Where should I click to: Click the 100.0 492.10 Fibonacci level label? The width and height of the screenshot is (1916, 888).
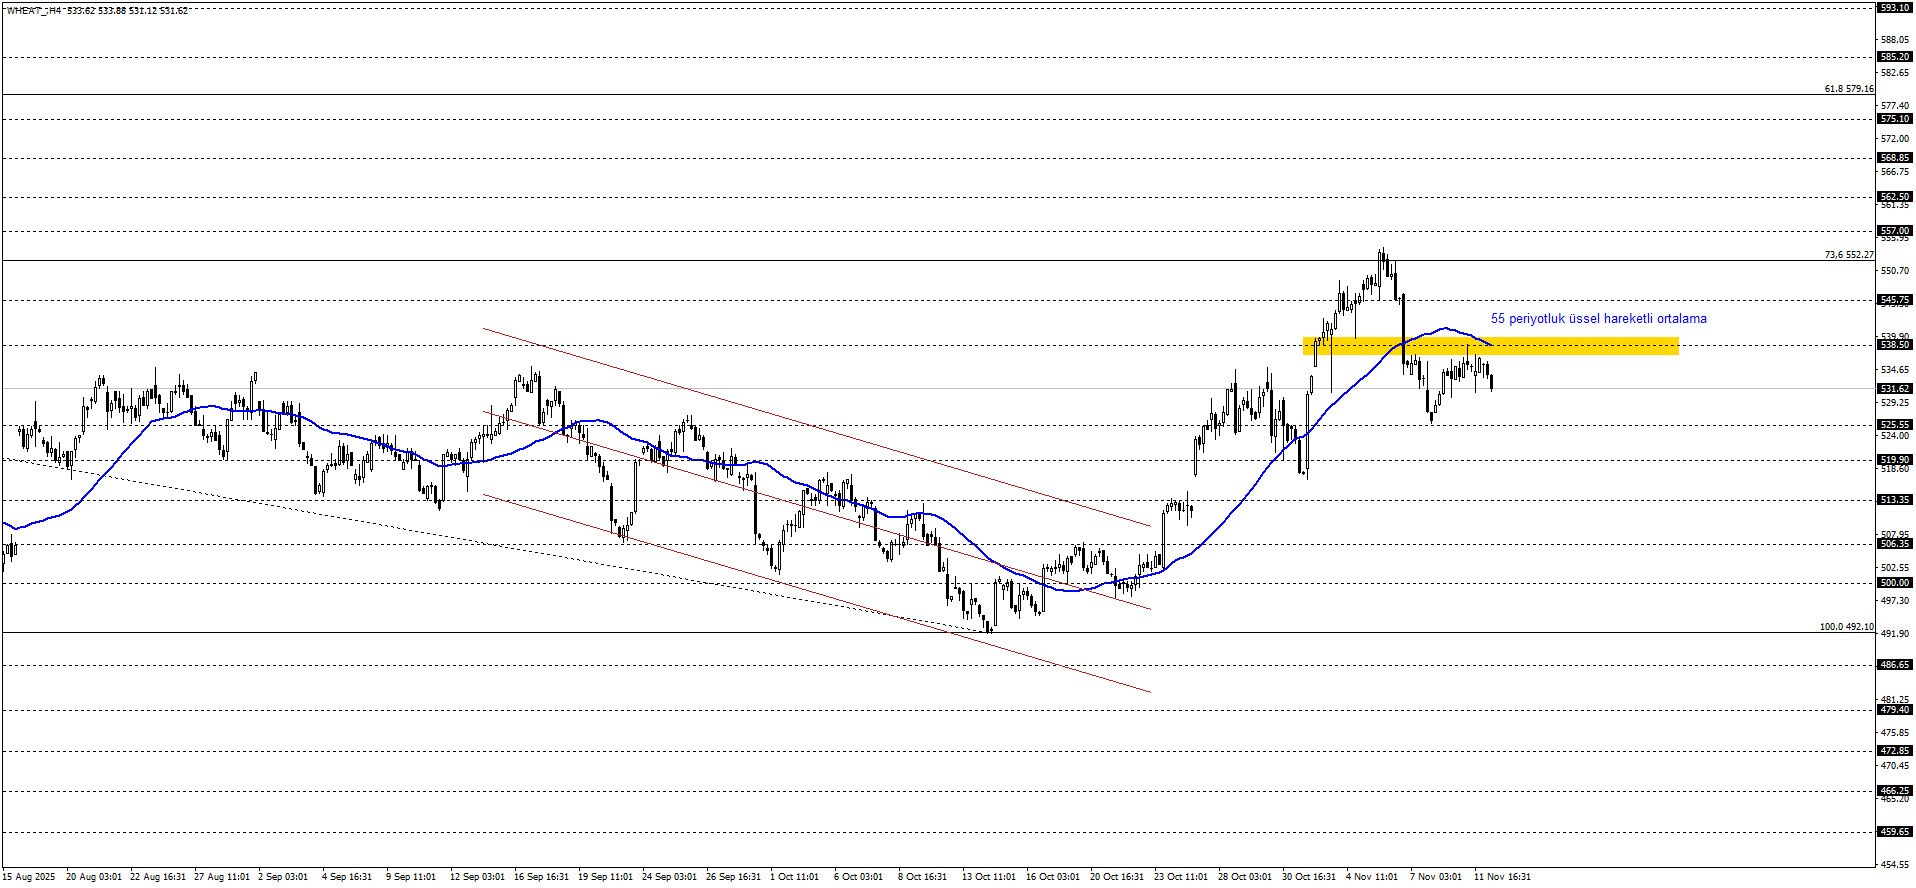1846,627
